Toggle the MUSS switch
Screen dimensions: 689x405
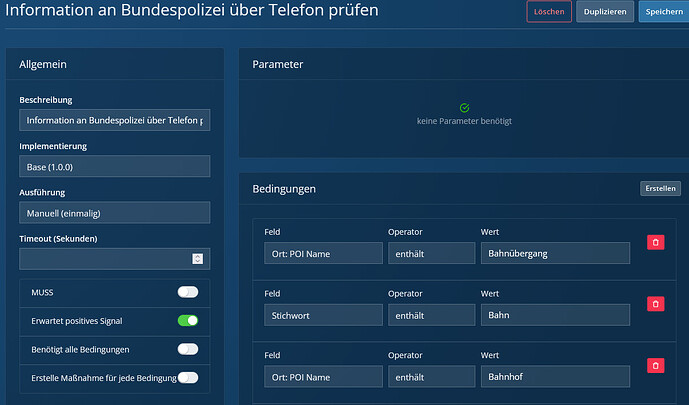[188, 292]
